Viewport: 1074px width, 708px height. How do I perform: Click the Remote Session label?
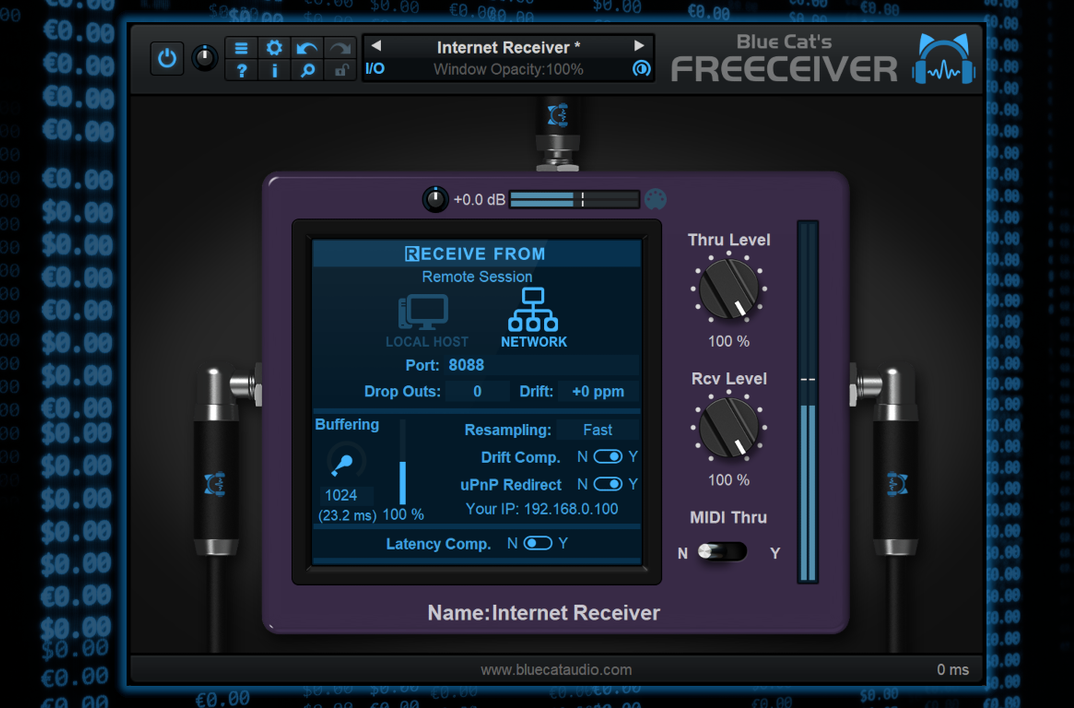point(477,277)
